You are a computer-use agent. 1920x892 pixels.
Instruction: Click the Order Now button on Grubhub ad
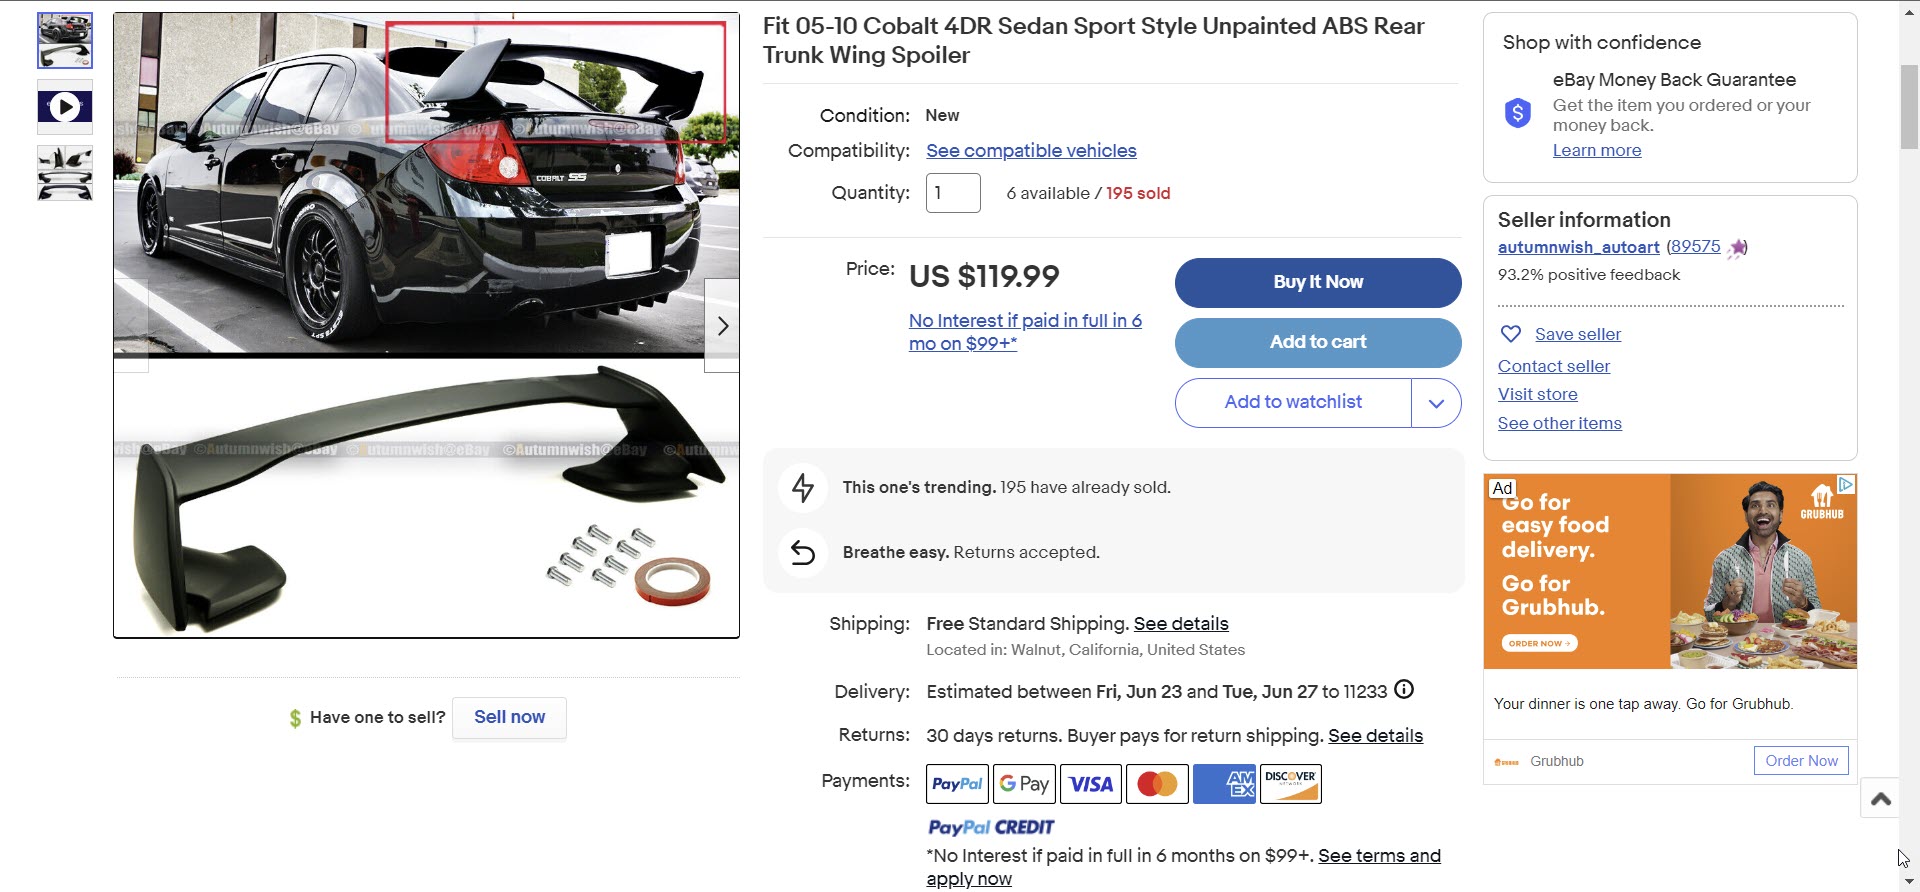[x=1801, y=761]
